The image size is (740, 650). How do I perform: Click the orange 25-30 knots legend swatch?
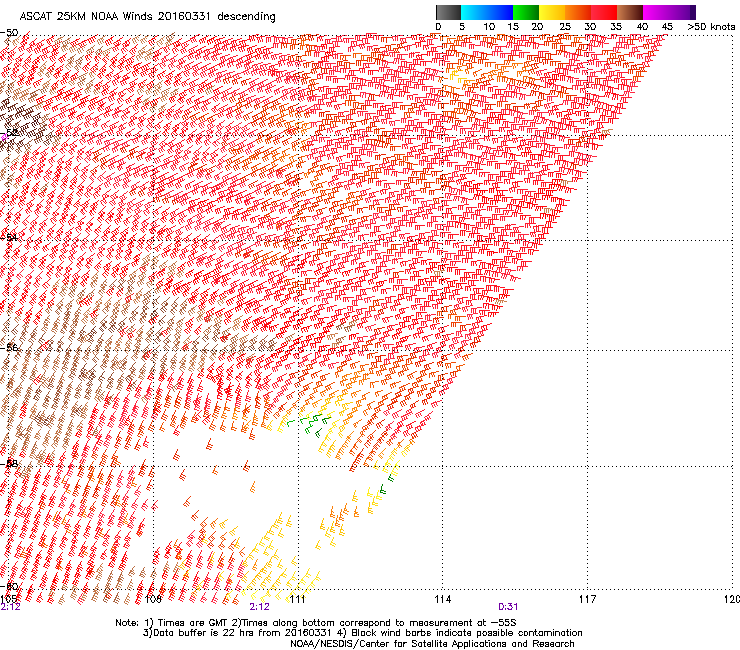578,12
